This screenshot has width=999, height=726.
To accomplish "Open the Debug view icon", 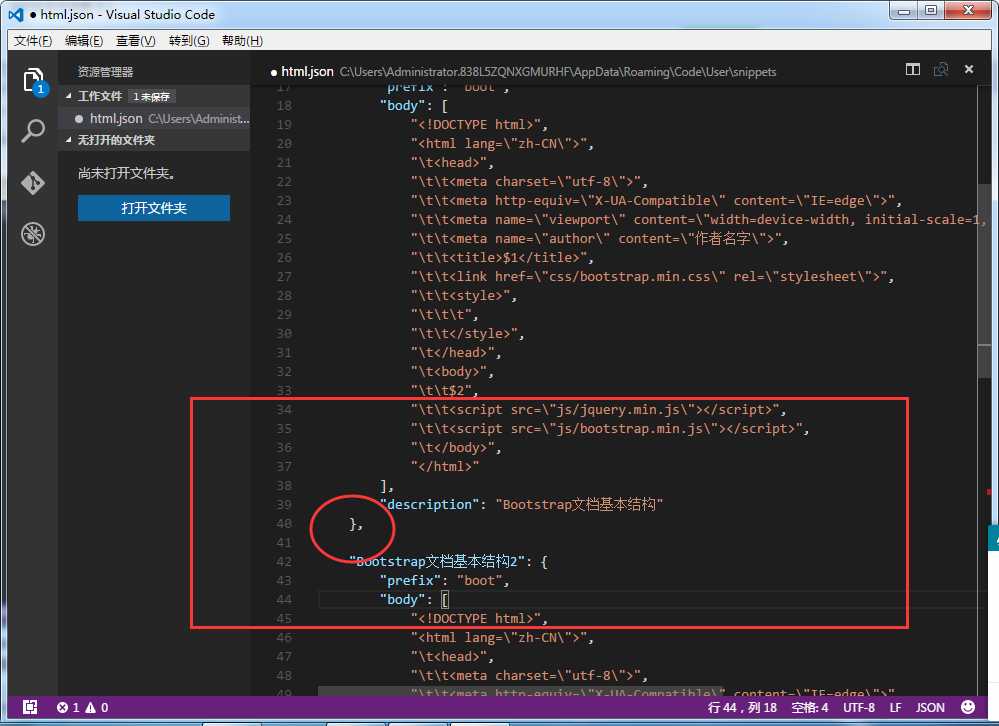I will click(x=32, y=234).
